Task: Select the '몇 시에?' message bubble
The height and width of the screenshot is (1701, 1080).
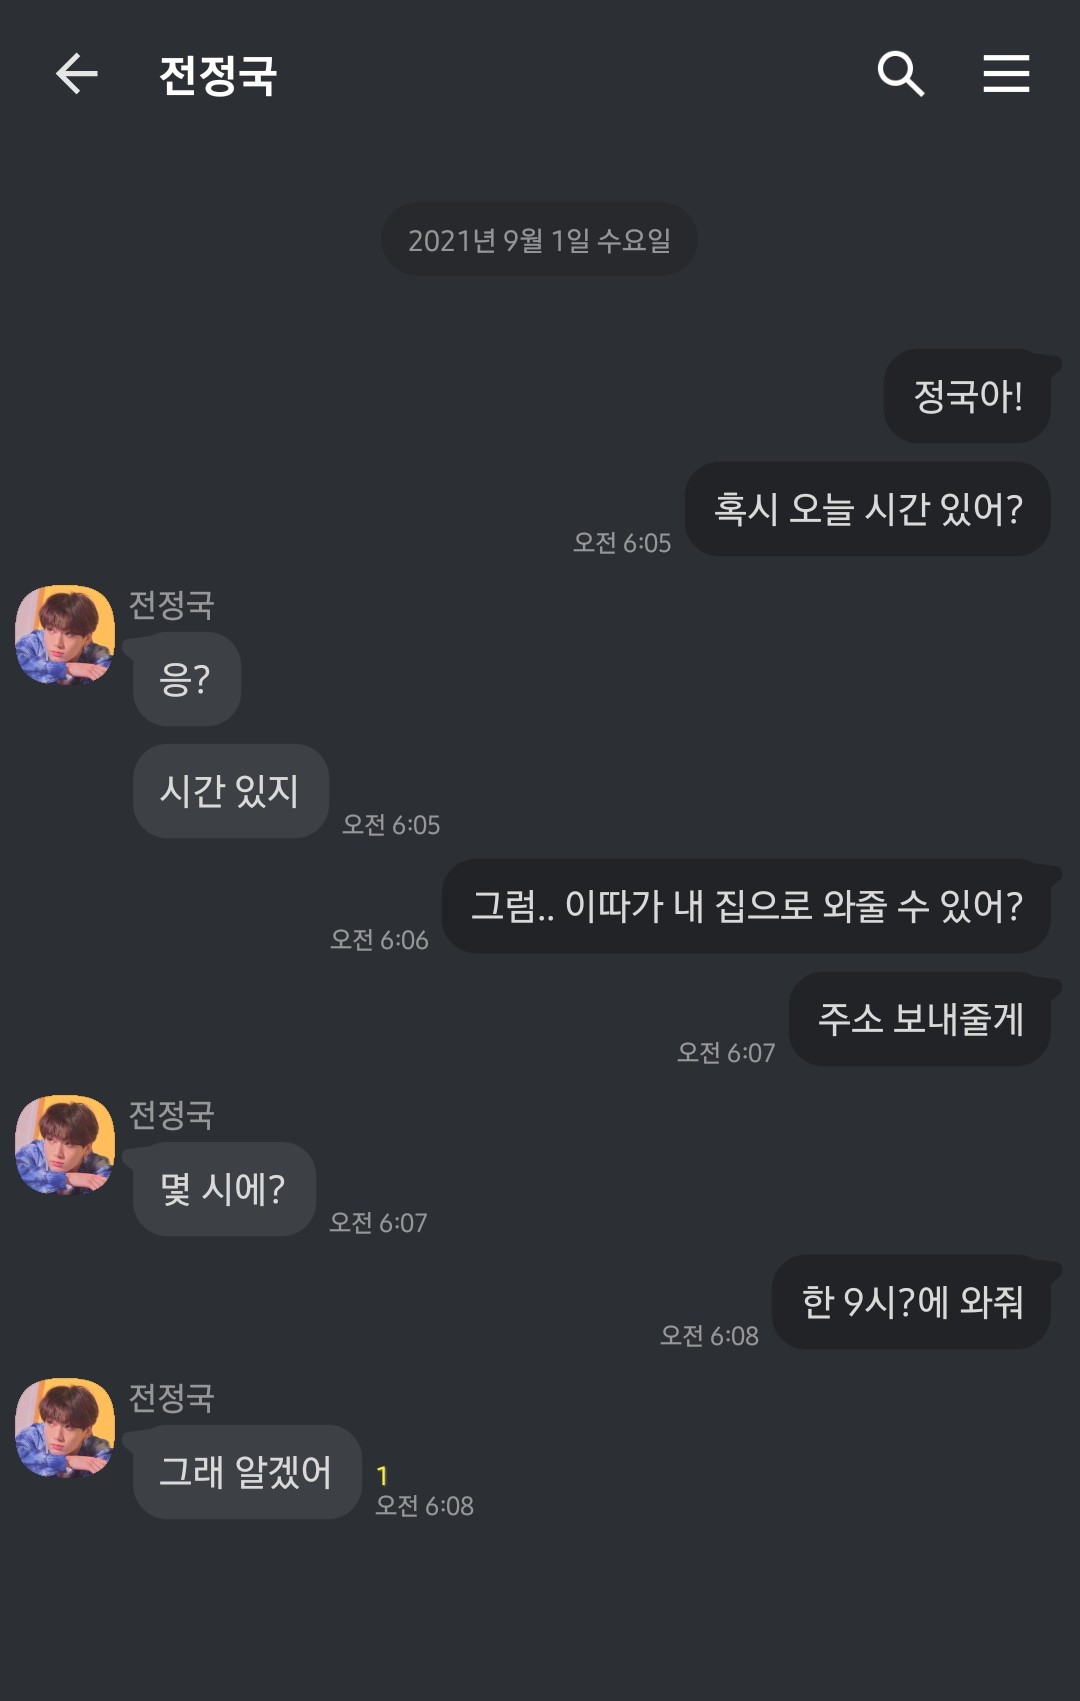Action: pos(224,1190)
